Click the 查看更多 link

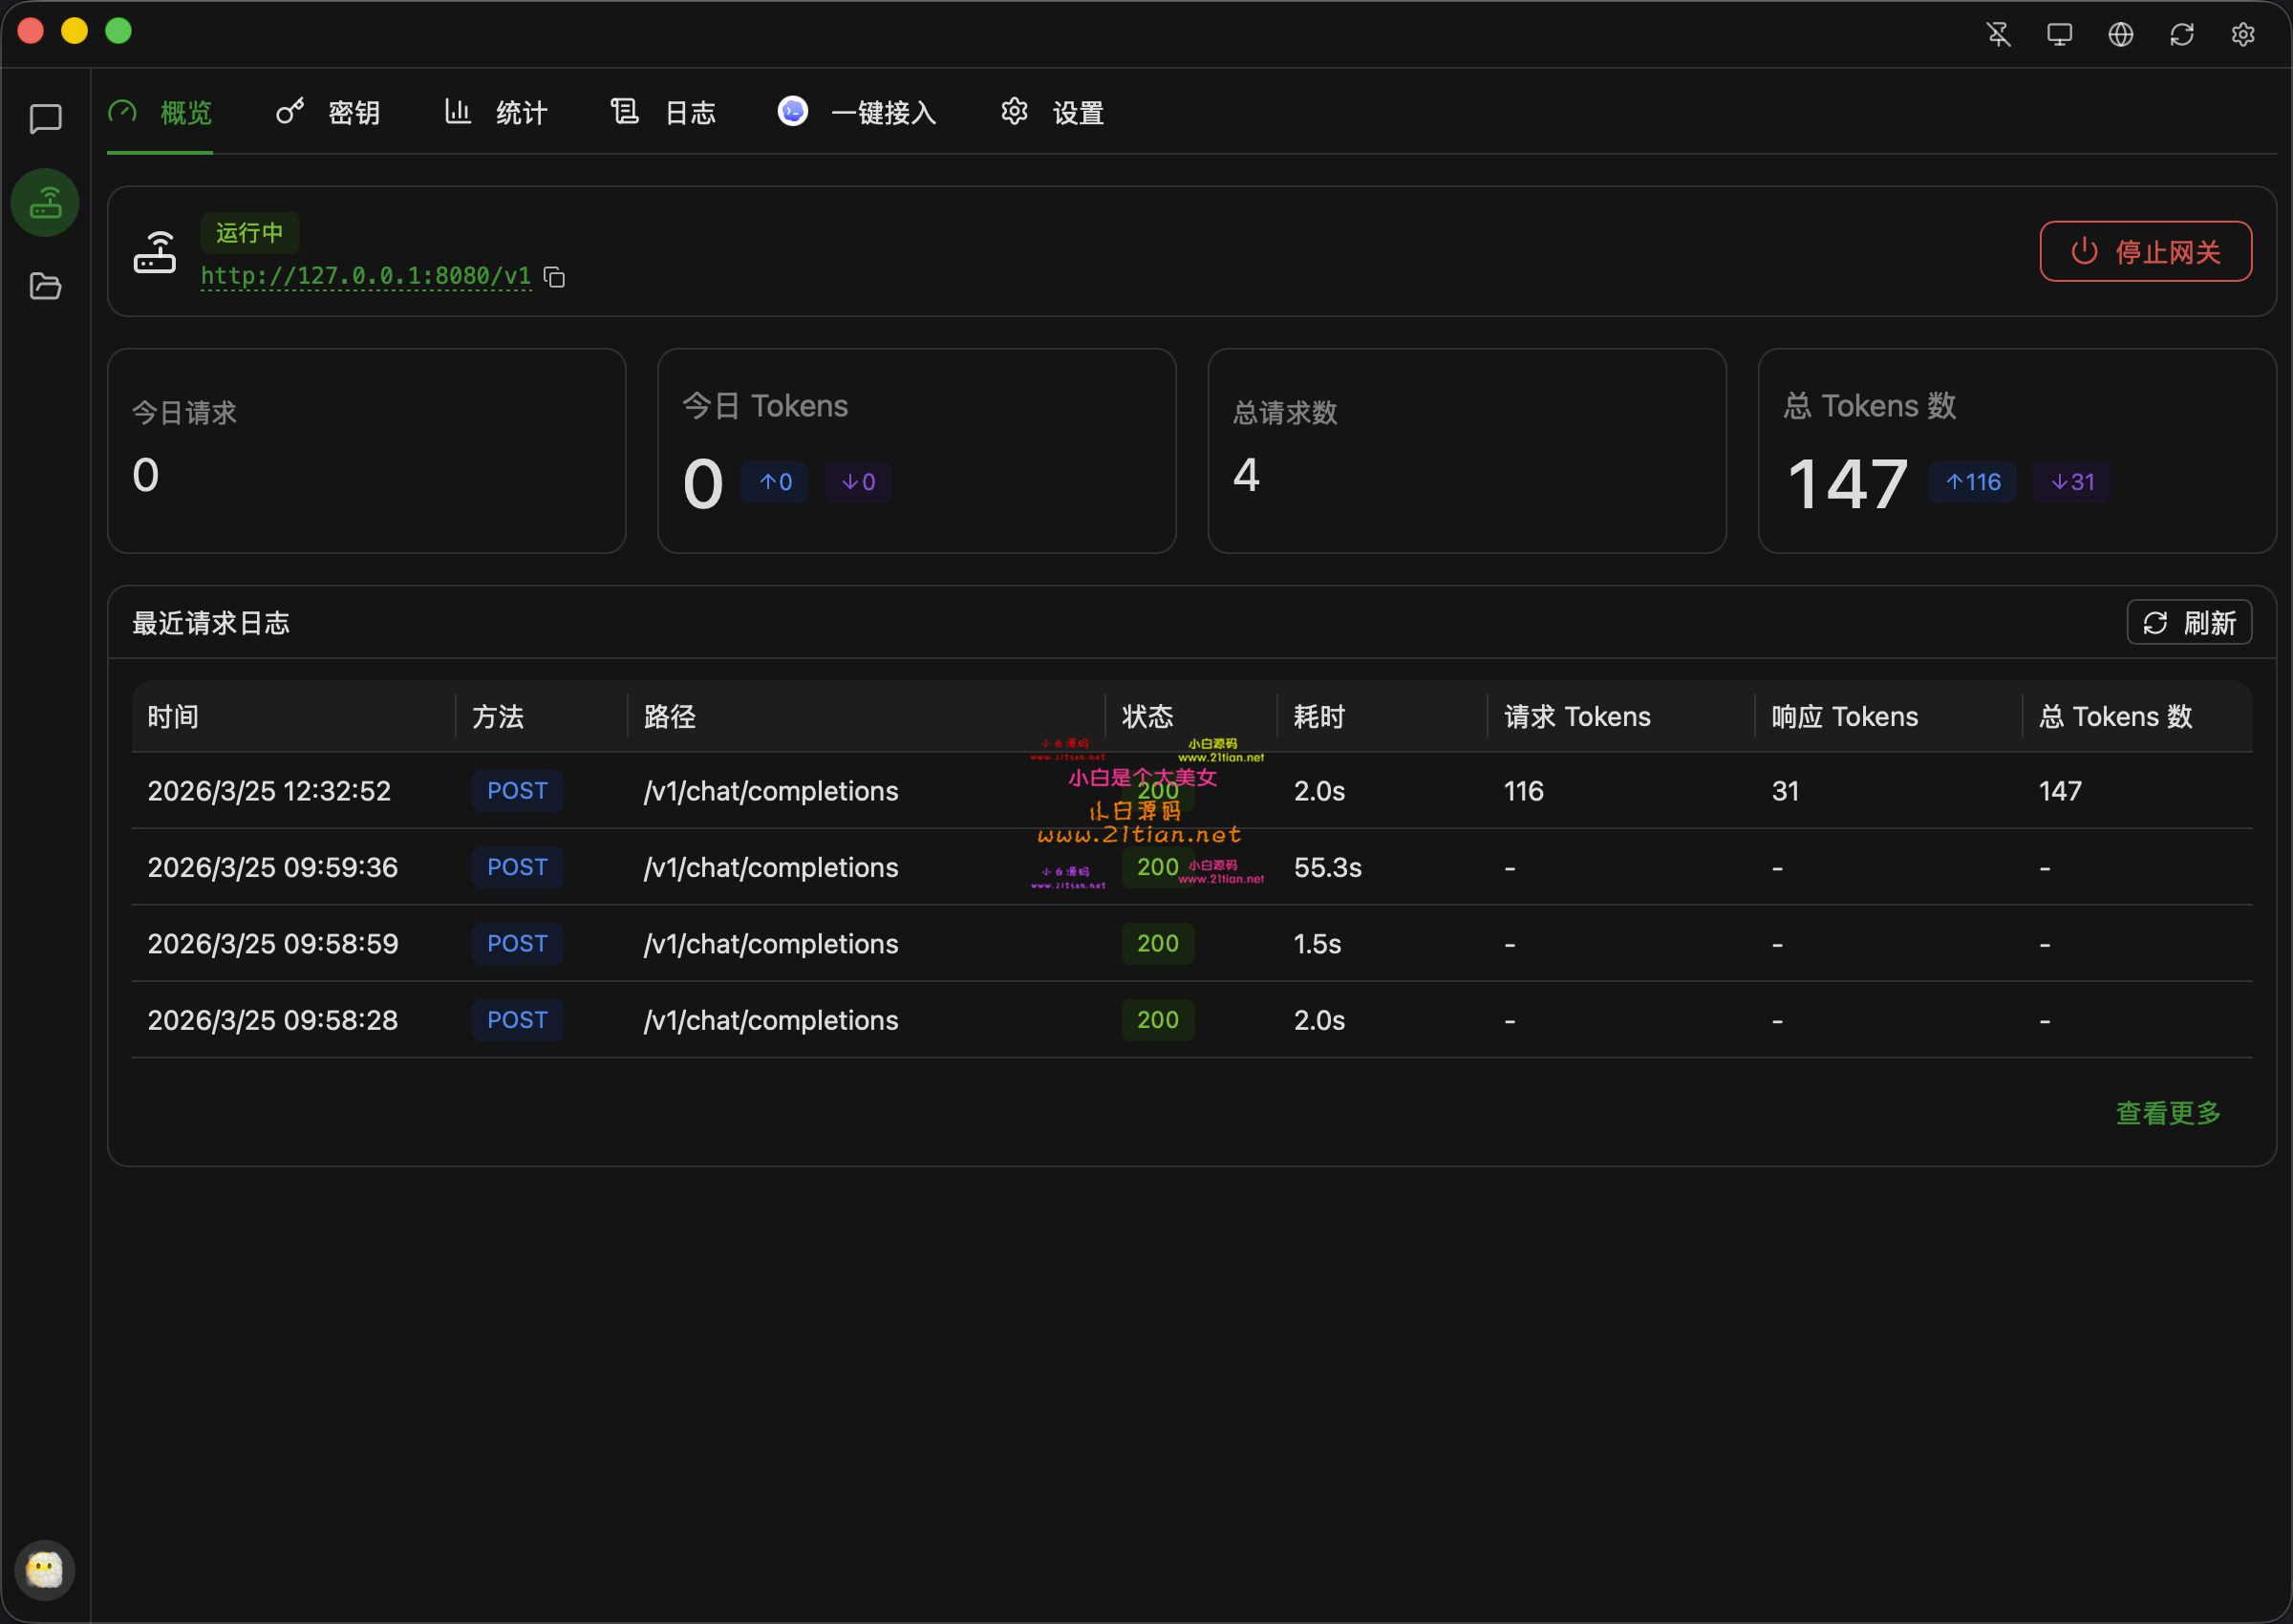(2167, 1112)
